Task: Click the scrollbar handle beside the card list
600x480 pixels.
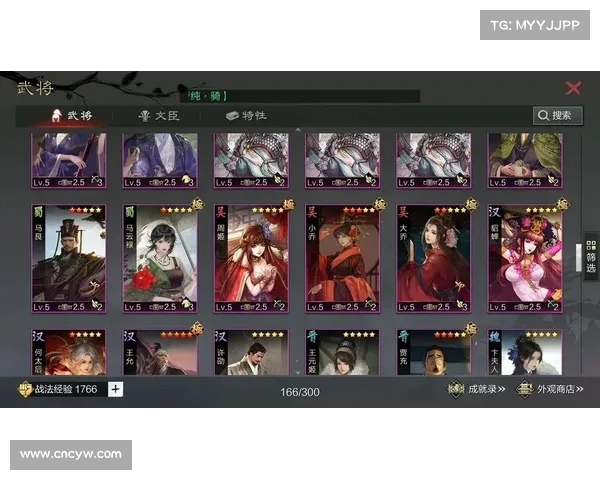Action: (x=579, y=258)
